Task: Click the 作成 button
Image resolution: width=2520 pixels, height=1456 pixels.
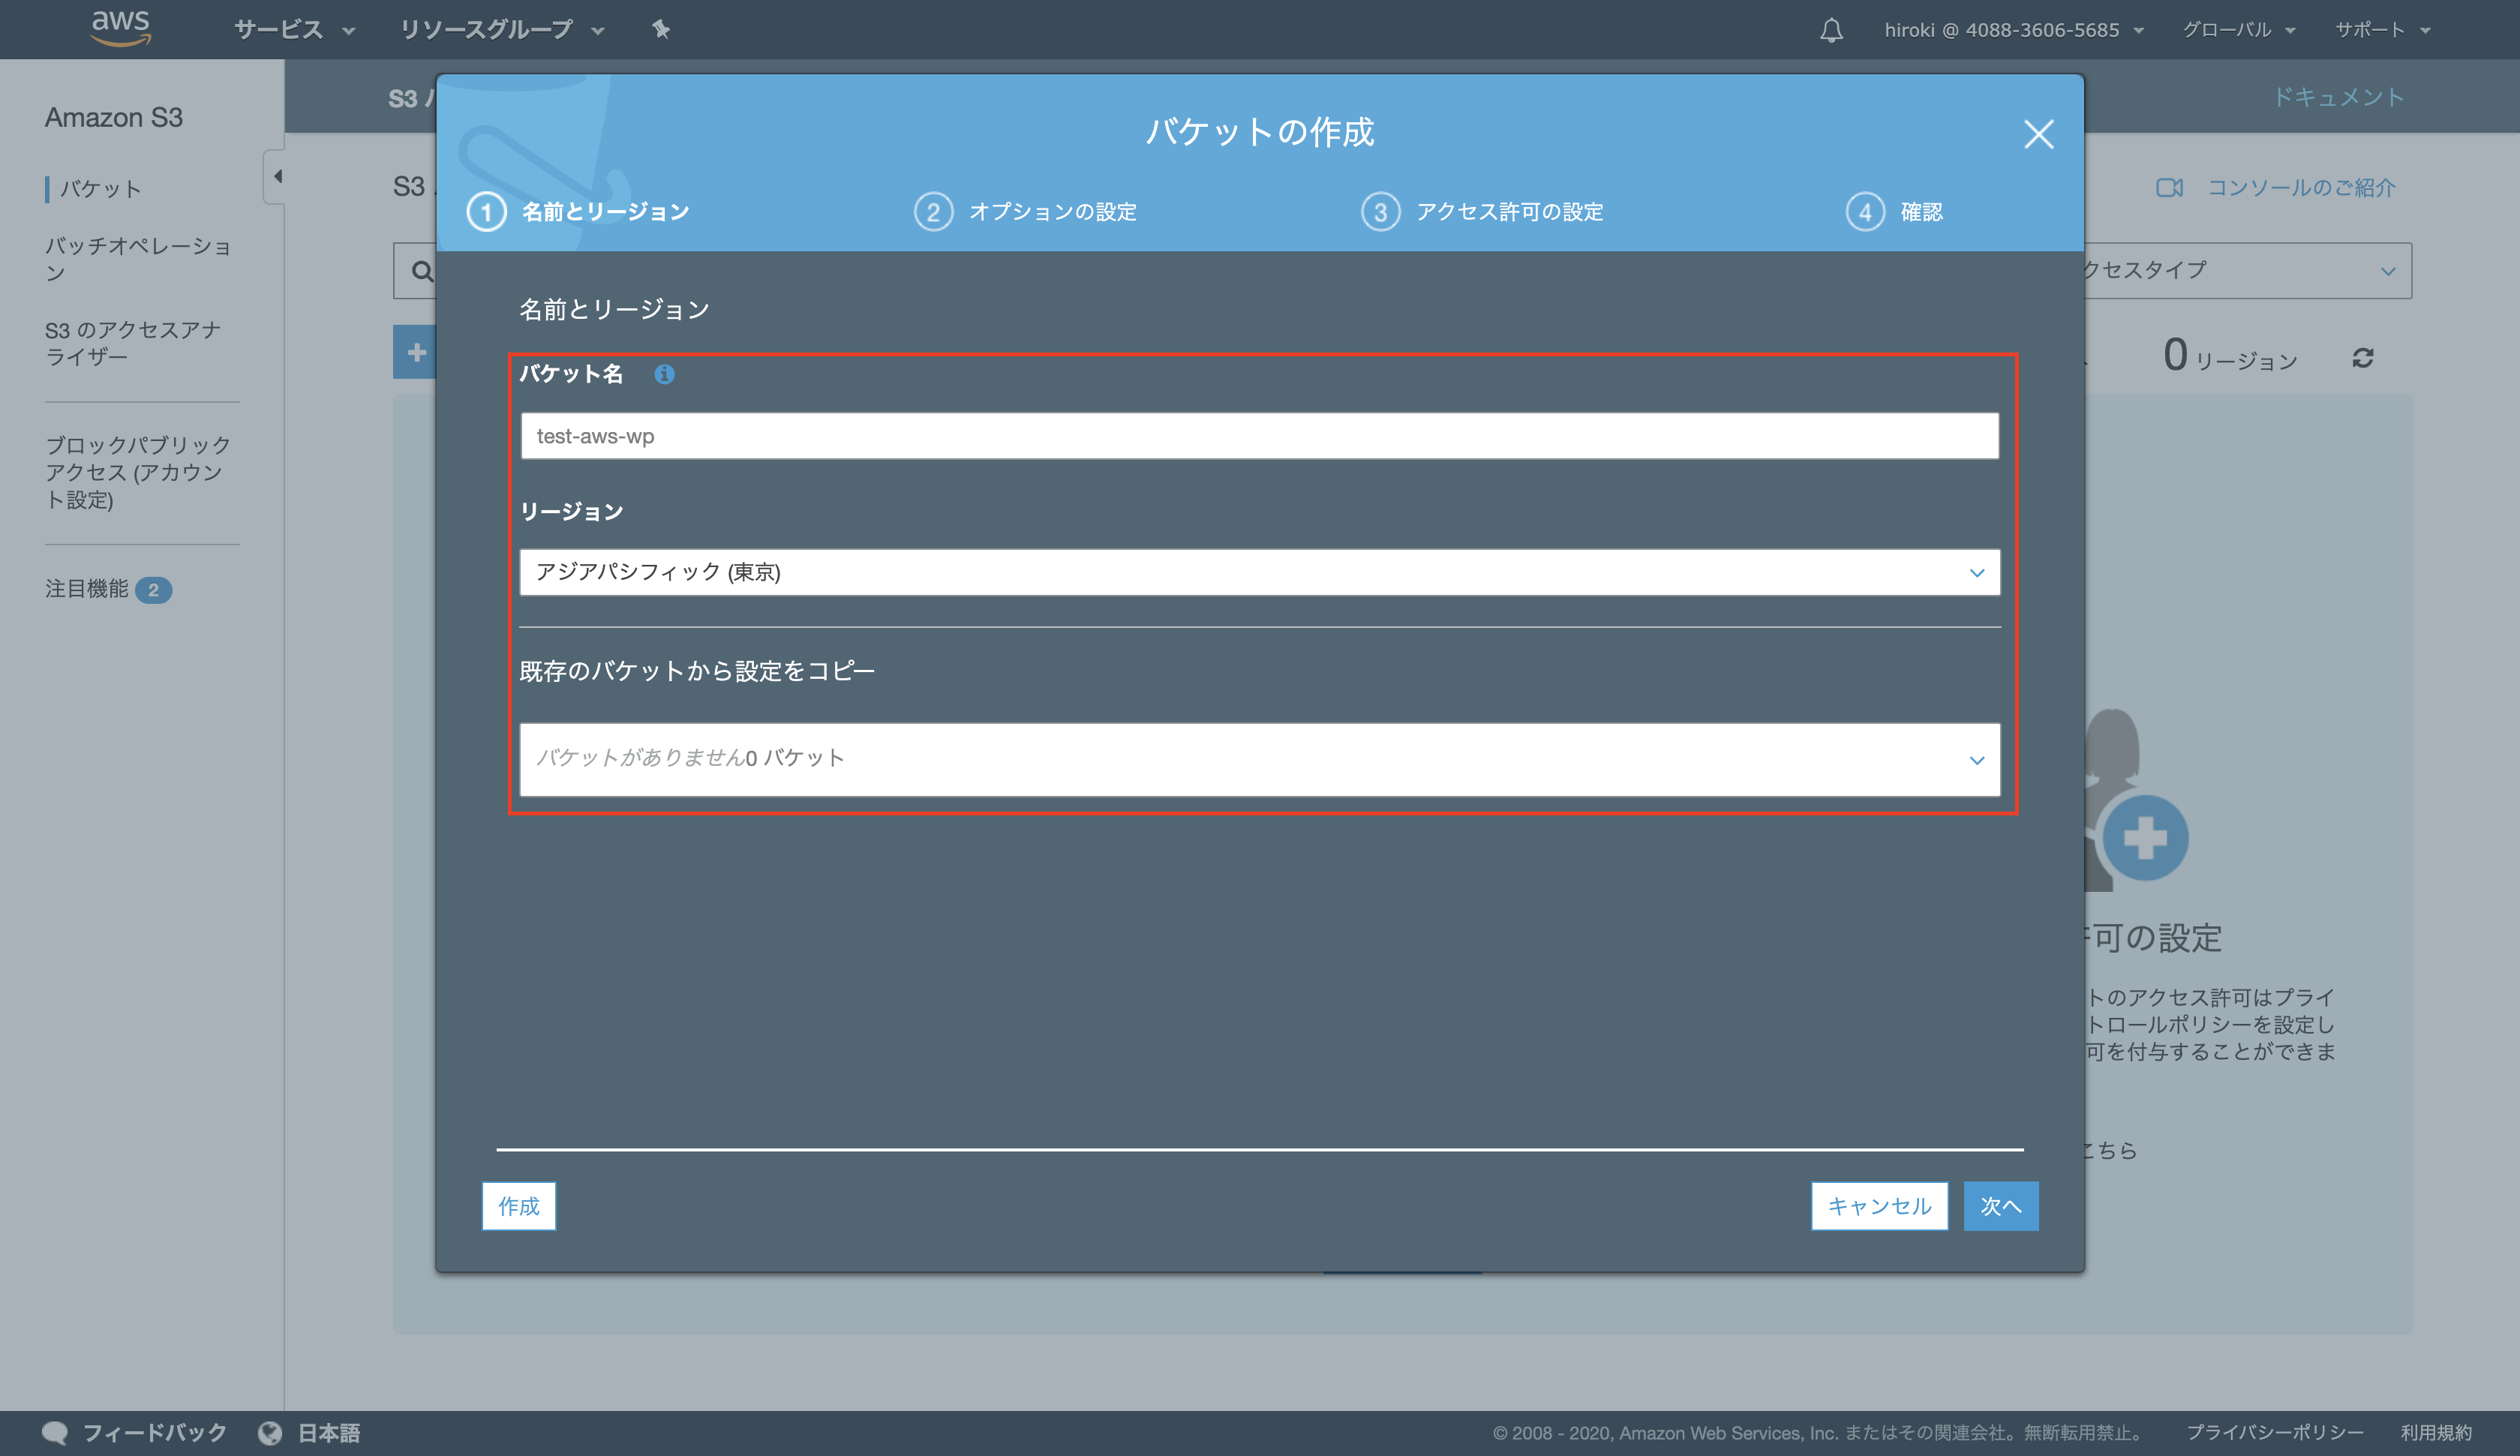Action: 518,1206
